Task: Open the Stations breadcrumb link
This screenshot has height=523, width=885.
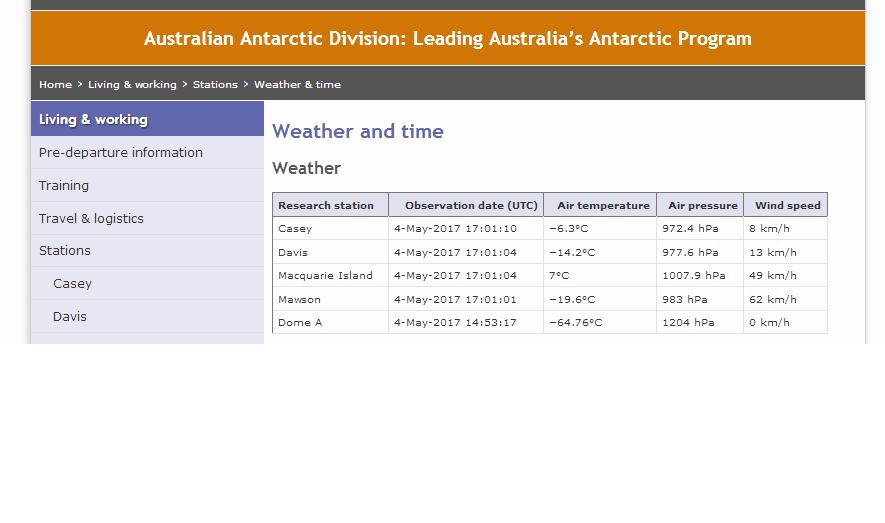Action: [x=215, y=85]
